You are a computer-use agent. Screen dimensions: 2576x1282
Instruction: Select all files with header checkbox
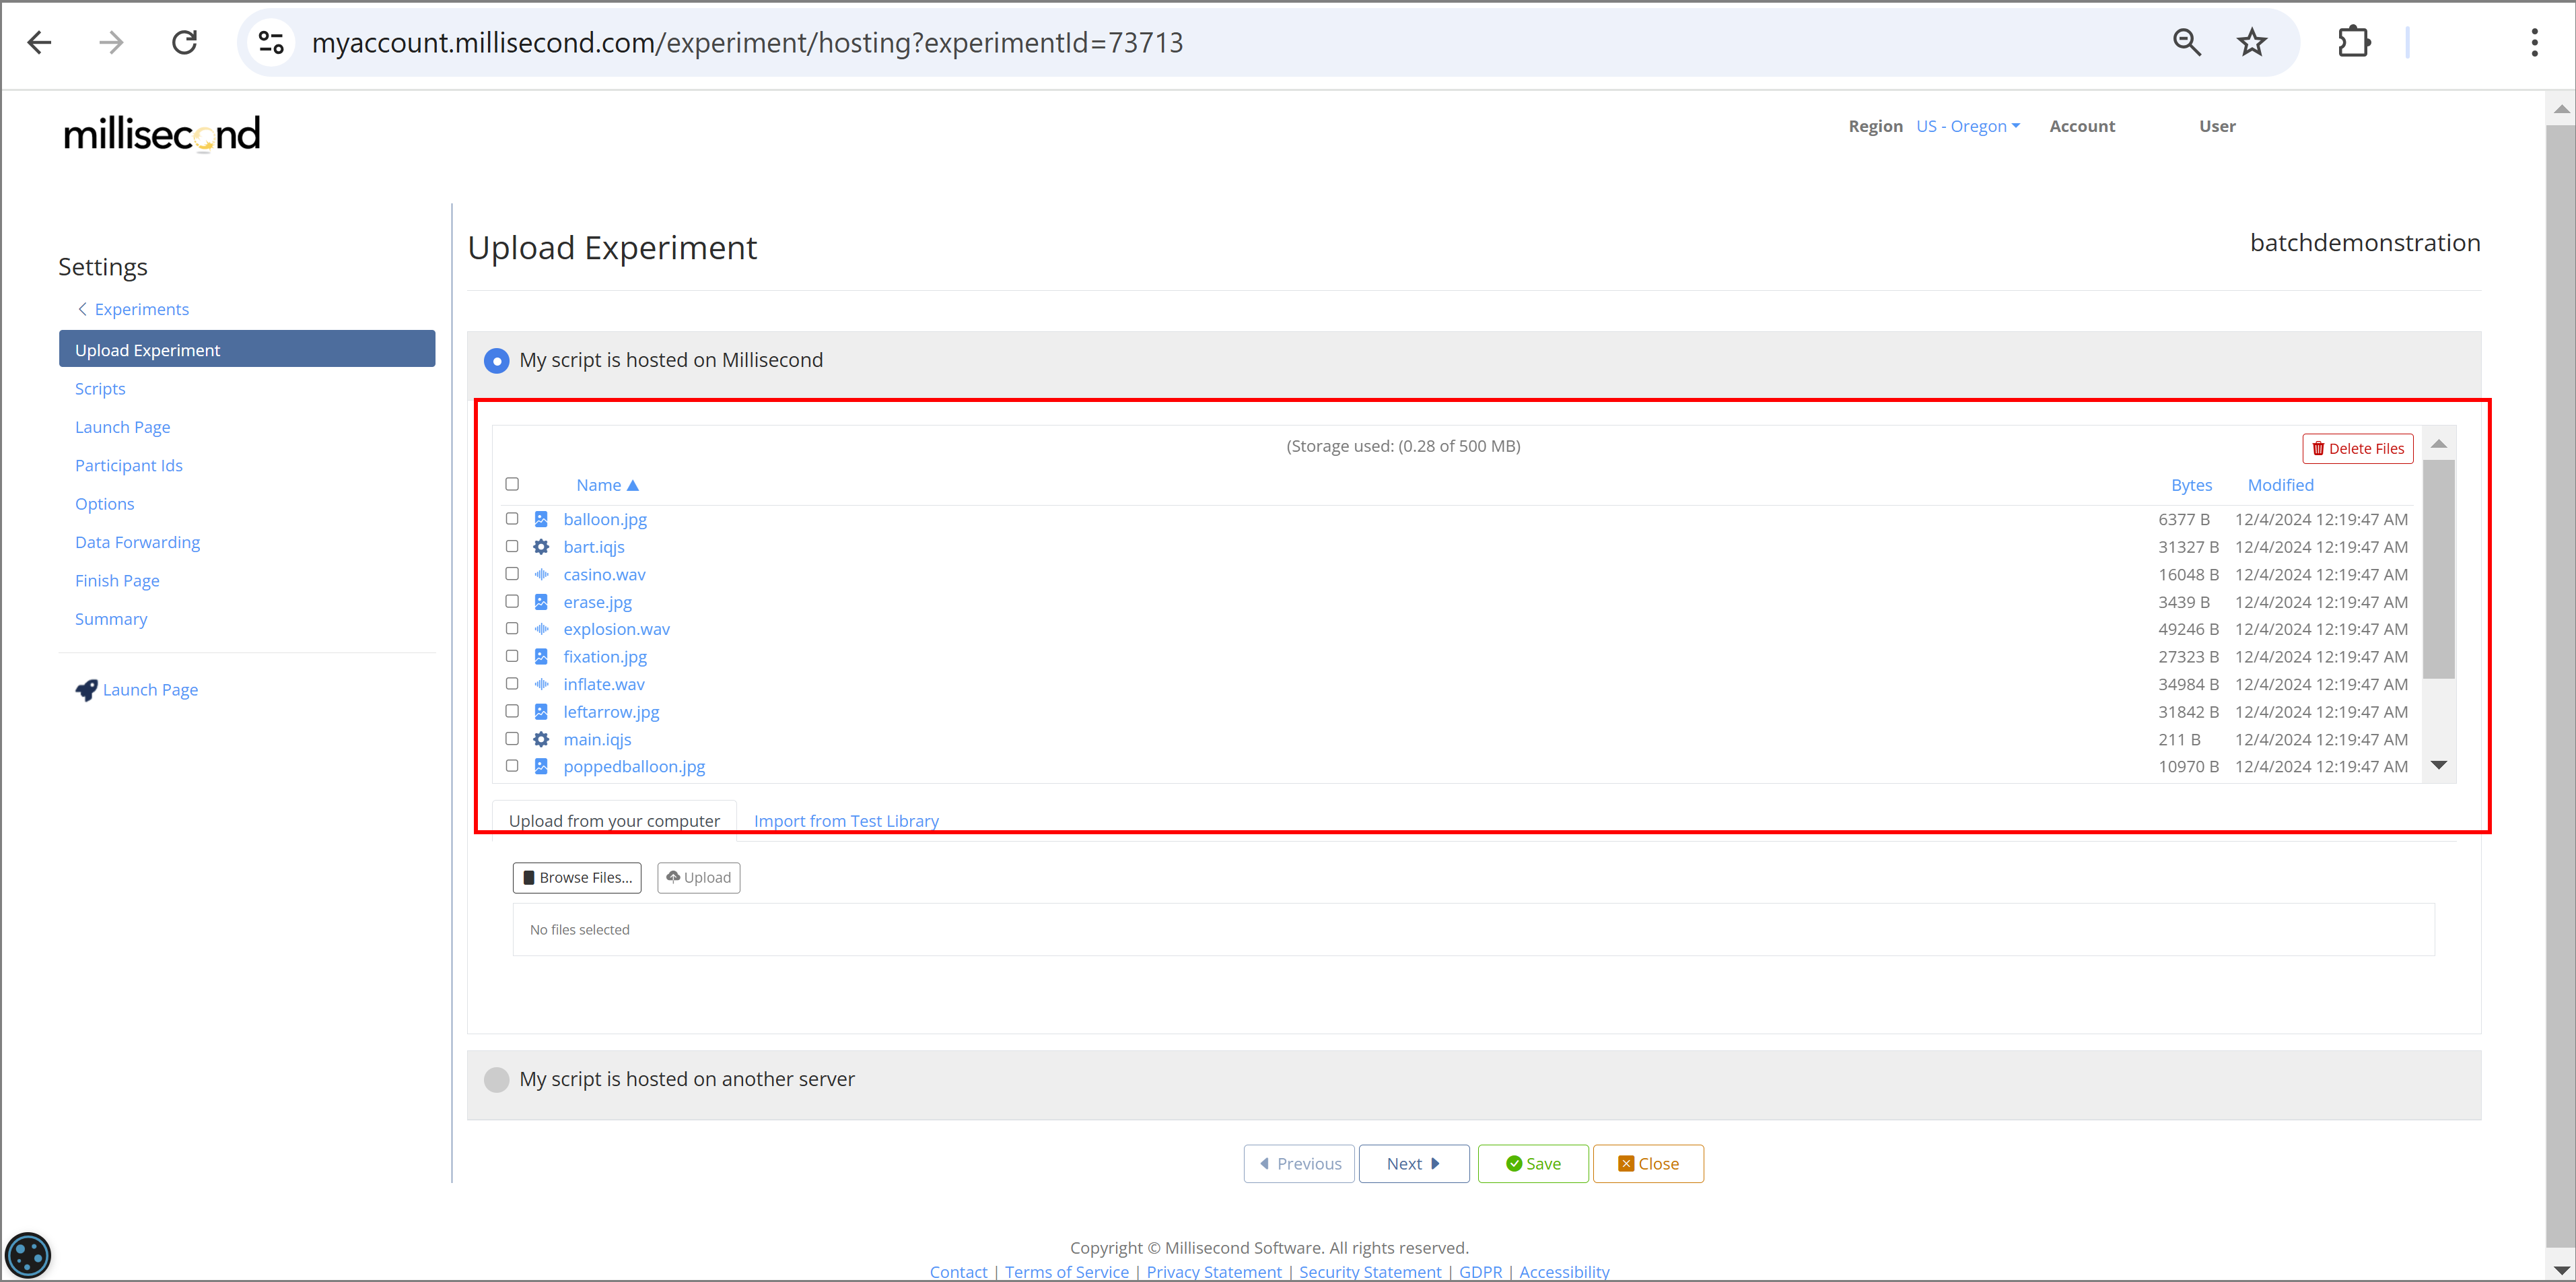pyautogui.click(x=512, y=484)
